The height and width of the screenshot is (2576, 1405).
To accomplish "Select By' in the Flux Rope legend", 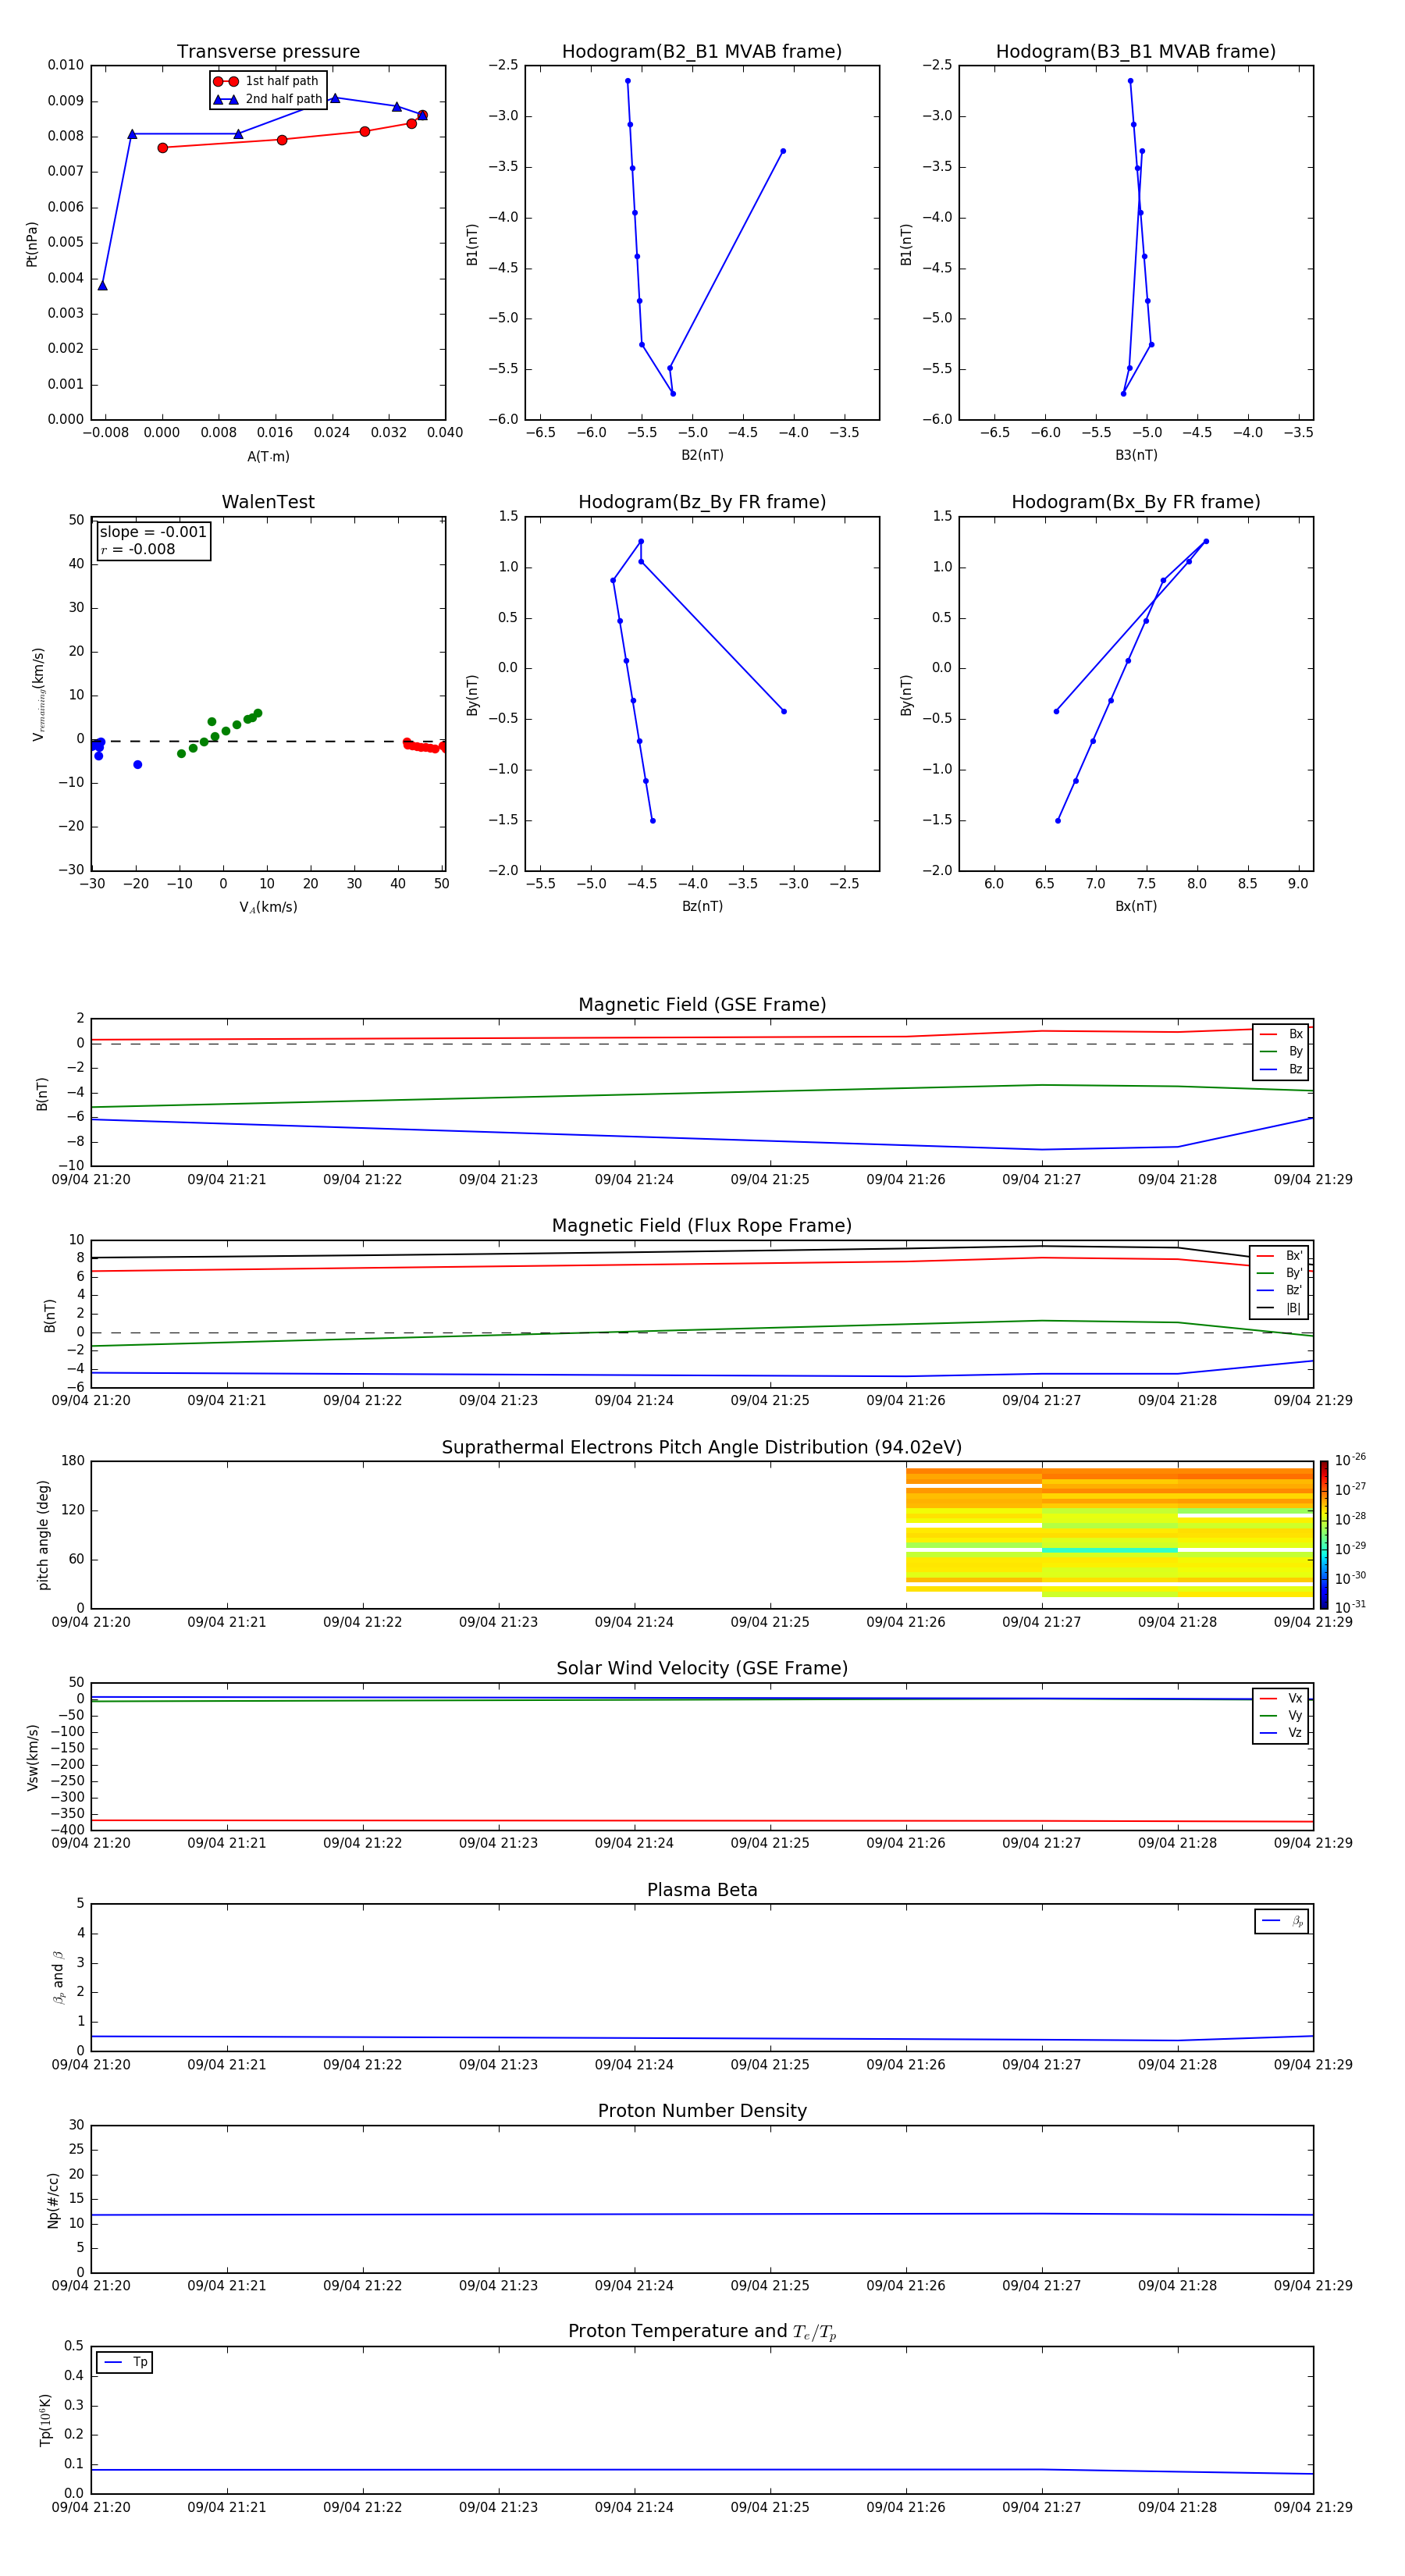I will 1280,1273.
